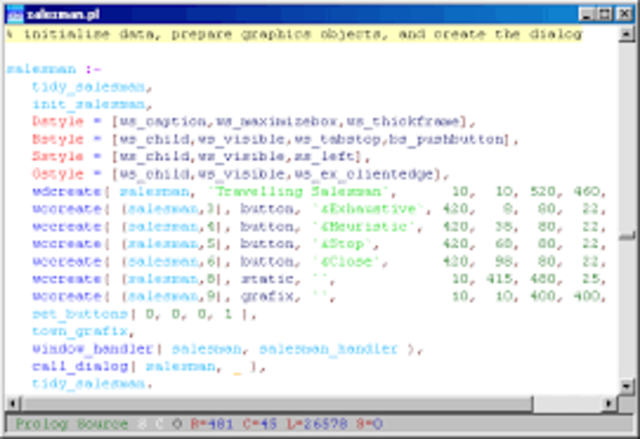Minimize the salesman.pl editor window
Image resolution: width=640 pixels, height=439 pixels.
pyautogui.click(x=586, y=14)
